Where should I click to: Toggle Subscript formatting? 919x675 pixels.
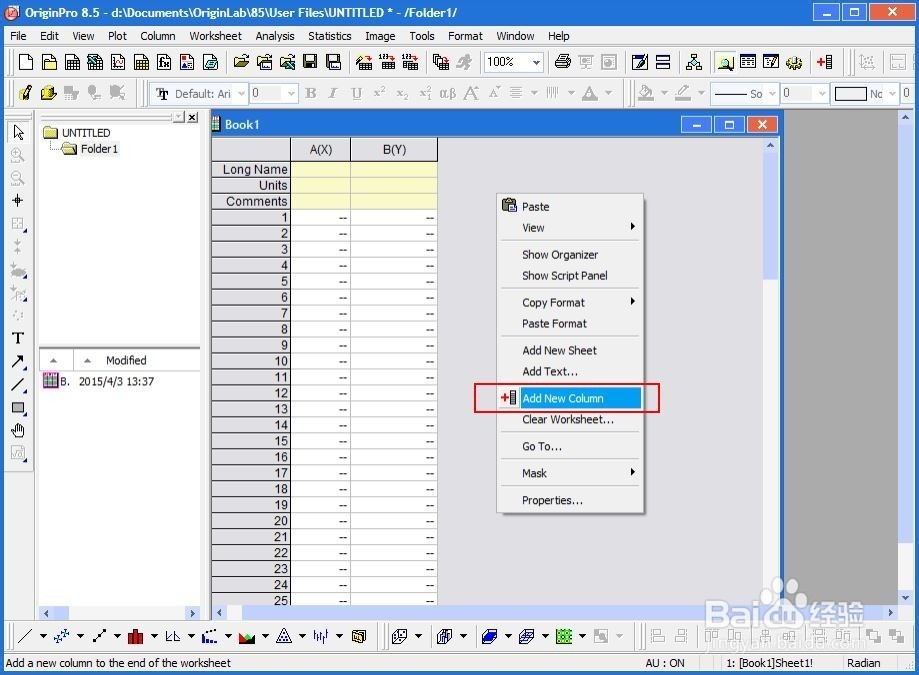click(x=402, y=93)
